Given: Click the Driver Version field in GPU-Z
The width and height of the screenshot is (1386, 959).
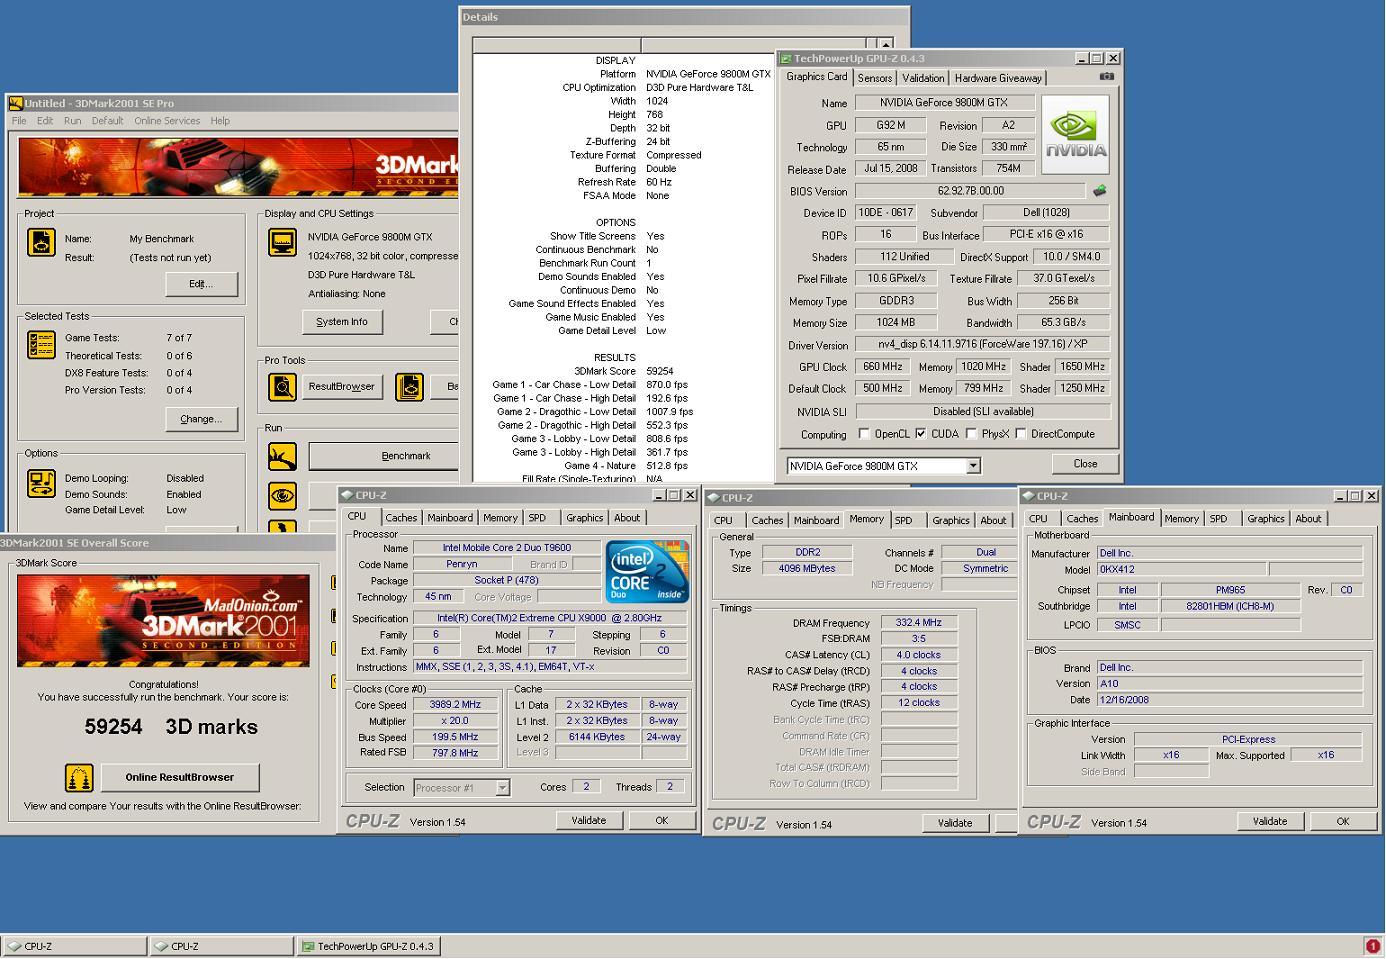Looking at the screenshot, I should pyautogui.click(x=983, y=345).
